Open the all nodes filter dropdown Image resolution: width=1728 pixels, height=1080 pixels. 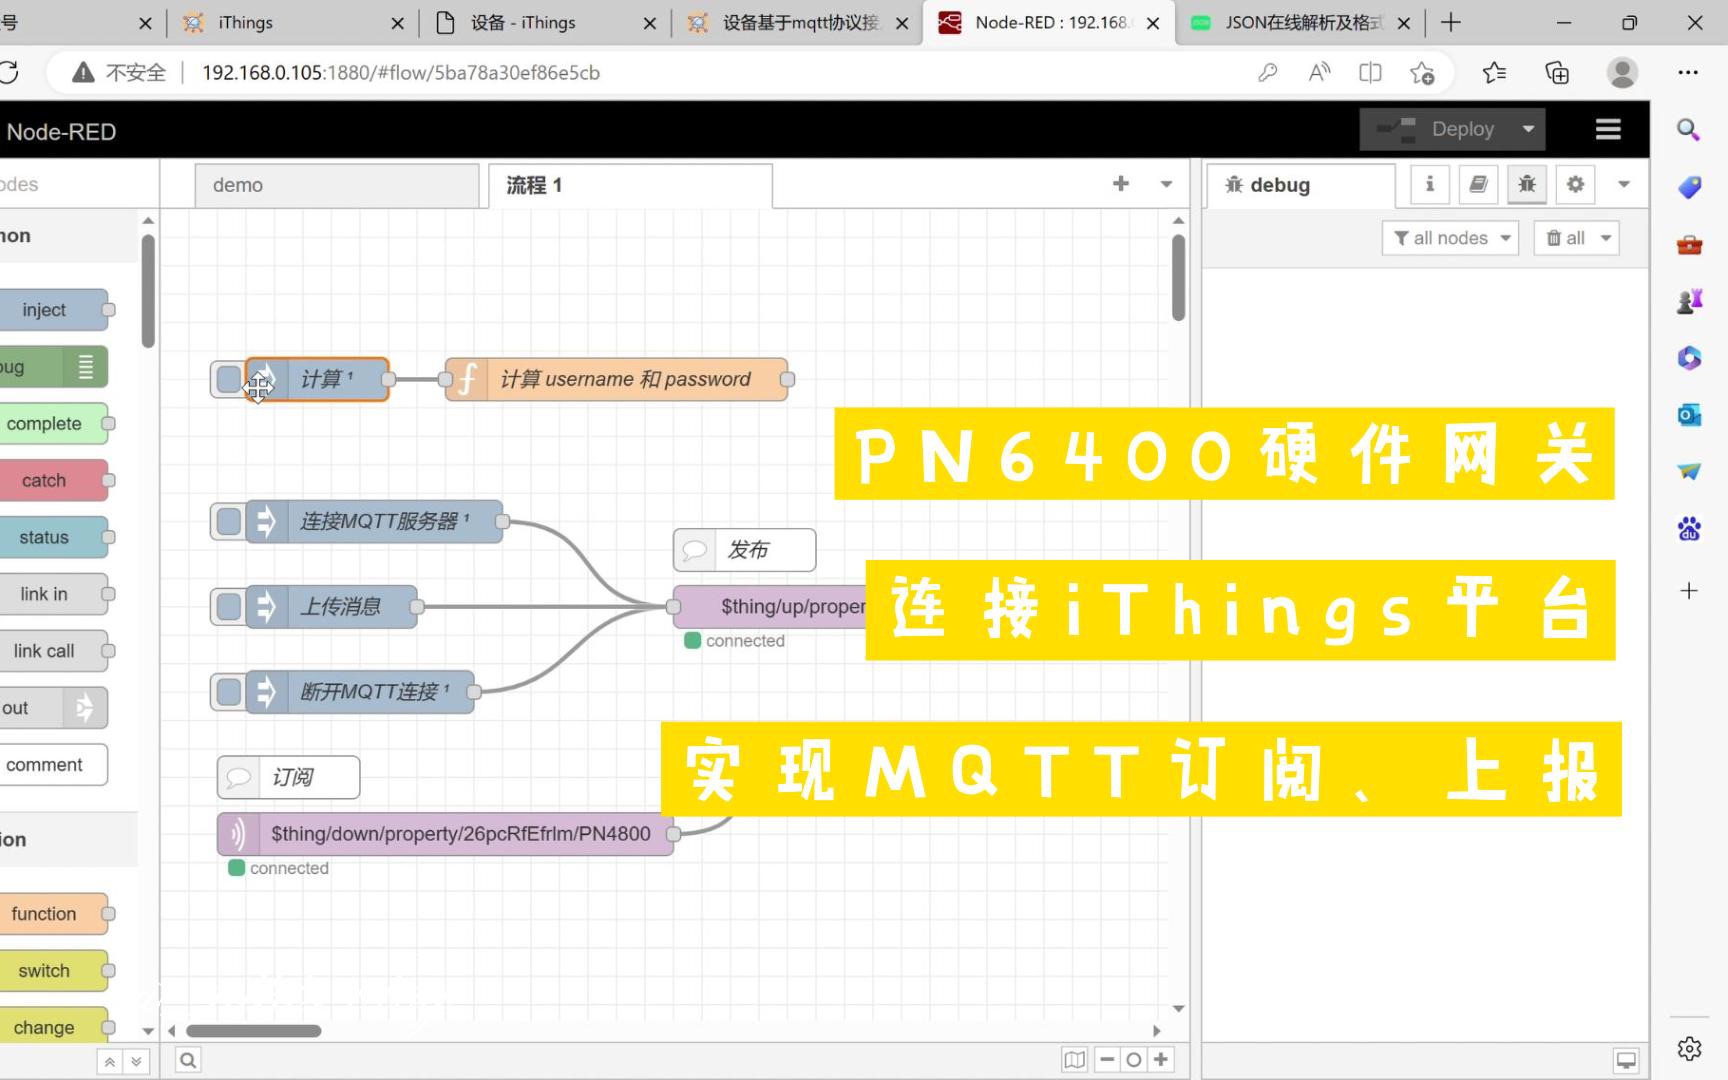[1450, 238]
